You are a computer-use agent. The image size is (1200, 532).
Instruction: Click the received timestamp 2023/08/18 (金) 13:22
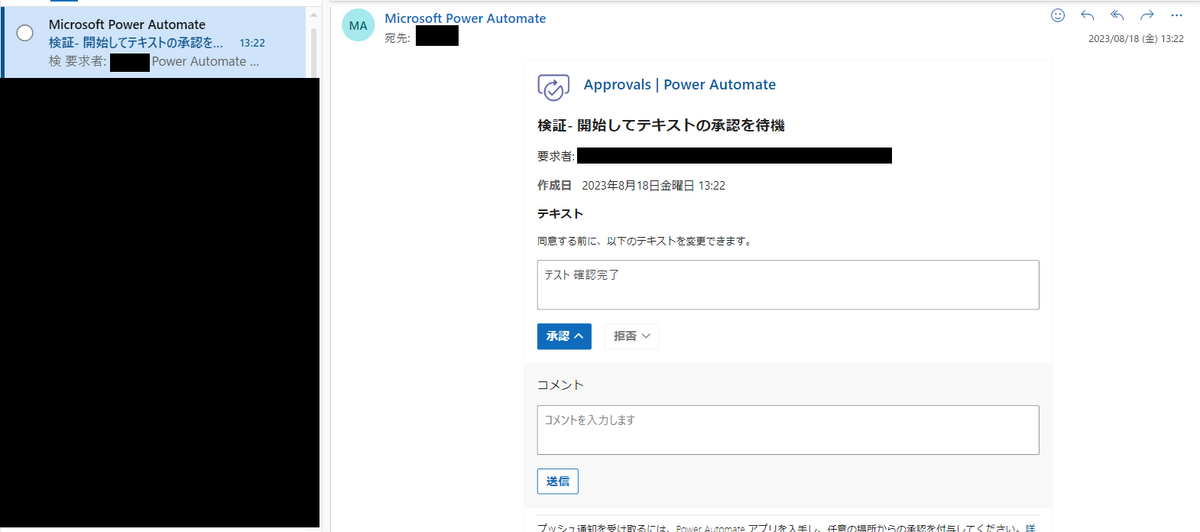[x=1136, y=40]
